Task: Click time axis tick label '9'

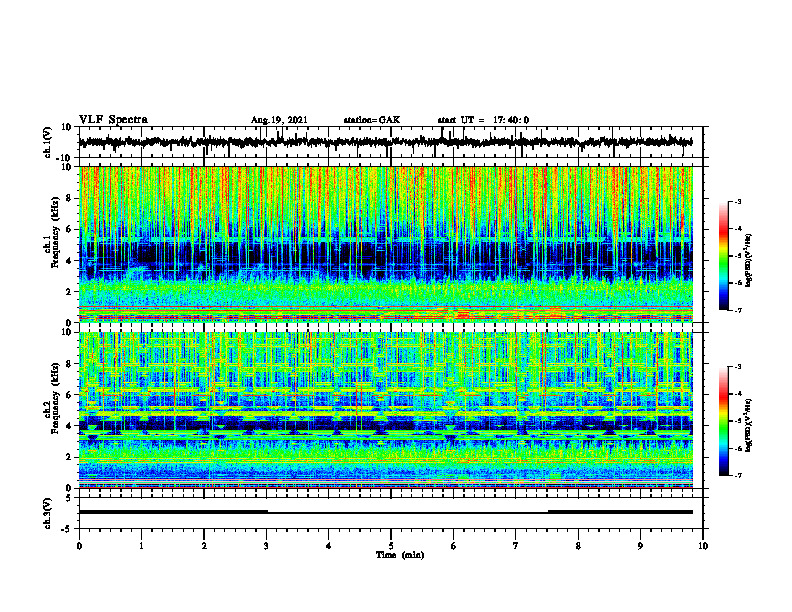Action: pyautogui.click(x=640, y=546)
